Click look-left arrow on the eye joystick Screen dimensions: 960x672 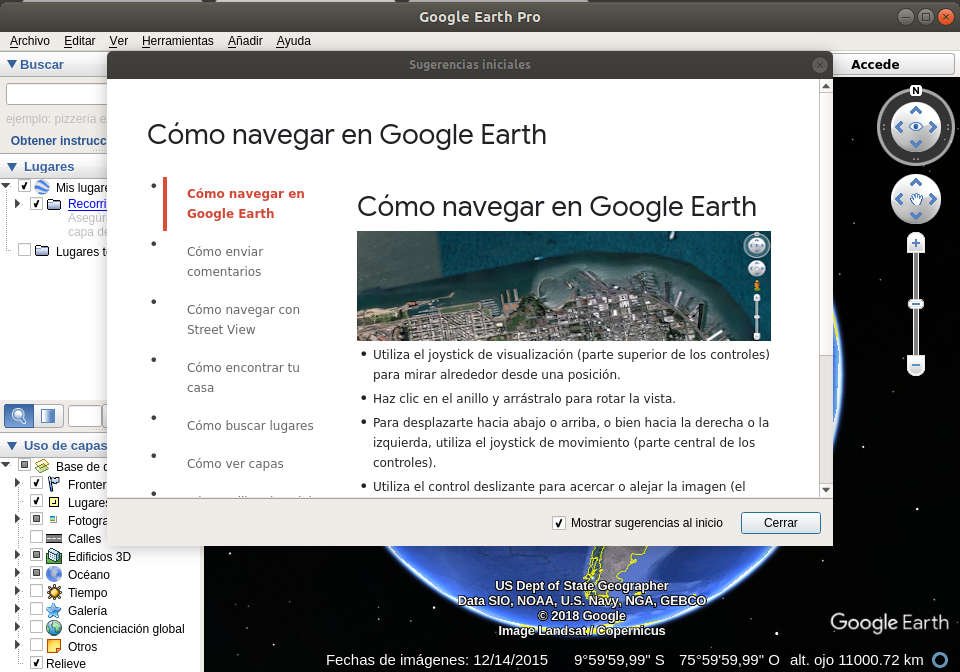pos(899,127)
